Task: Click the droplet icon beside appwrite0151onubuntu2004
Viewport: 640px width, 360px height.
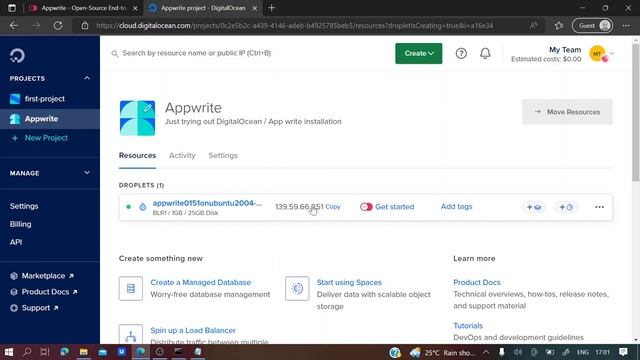Action: click(142, 207)
